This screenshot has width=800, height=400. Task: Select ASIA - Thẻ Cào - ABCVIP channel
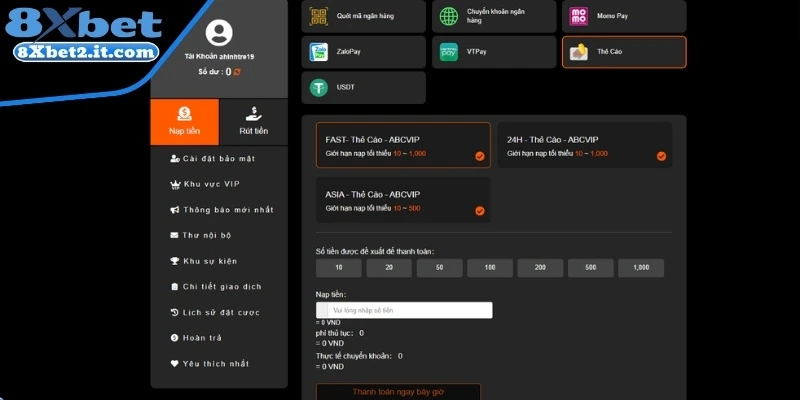coord(403,199)
